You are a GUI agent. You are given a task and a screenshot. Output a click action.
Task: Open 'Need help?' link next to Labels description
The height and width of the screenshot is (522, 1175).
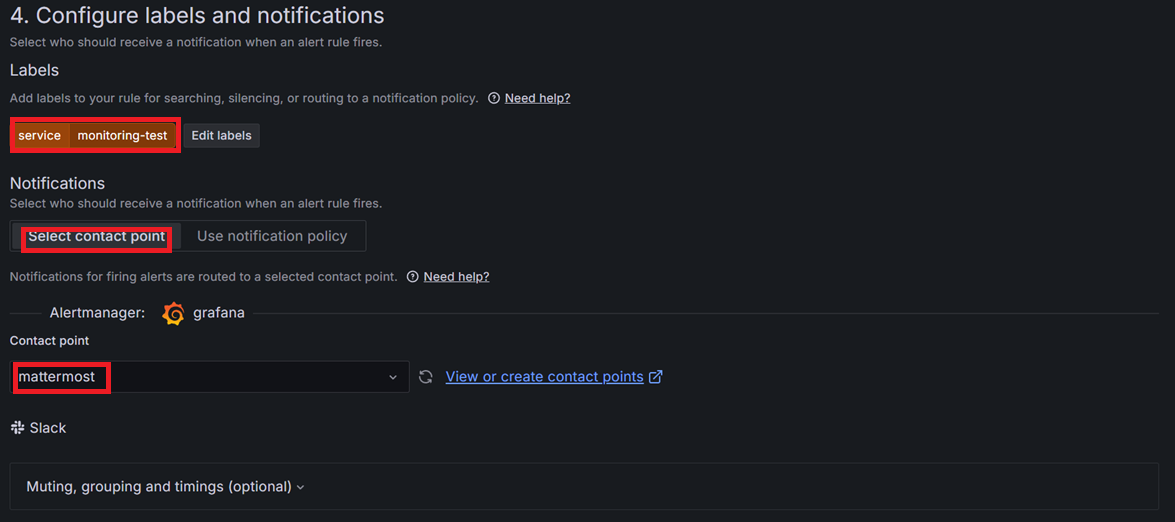pos(537,98)
